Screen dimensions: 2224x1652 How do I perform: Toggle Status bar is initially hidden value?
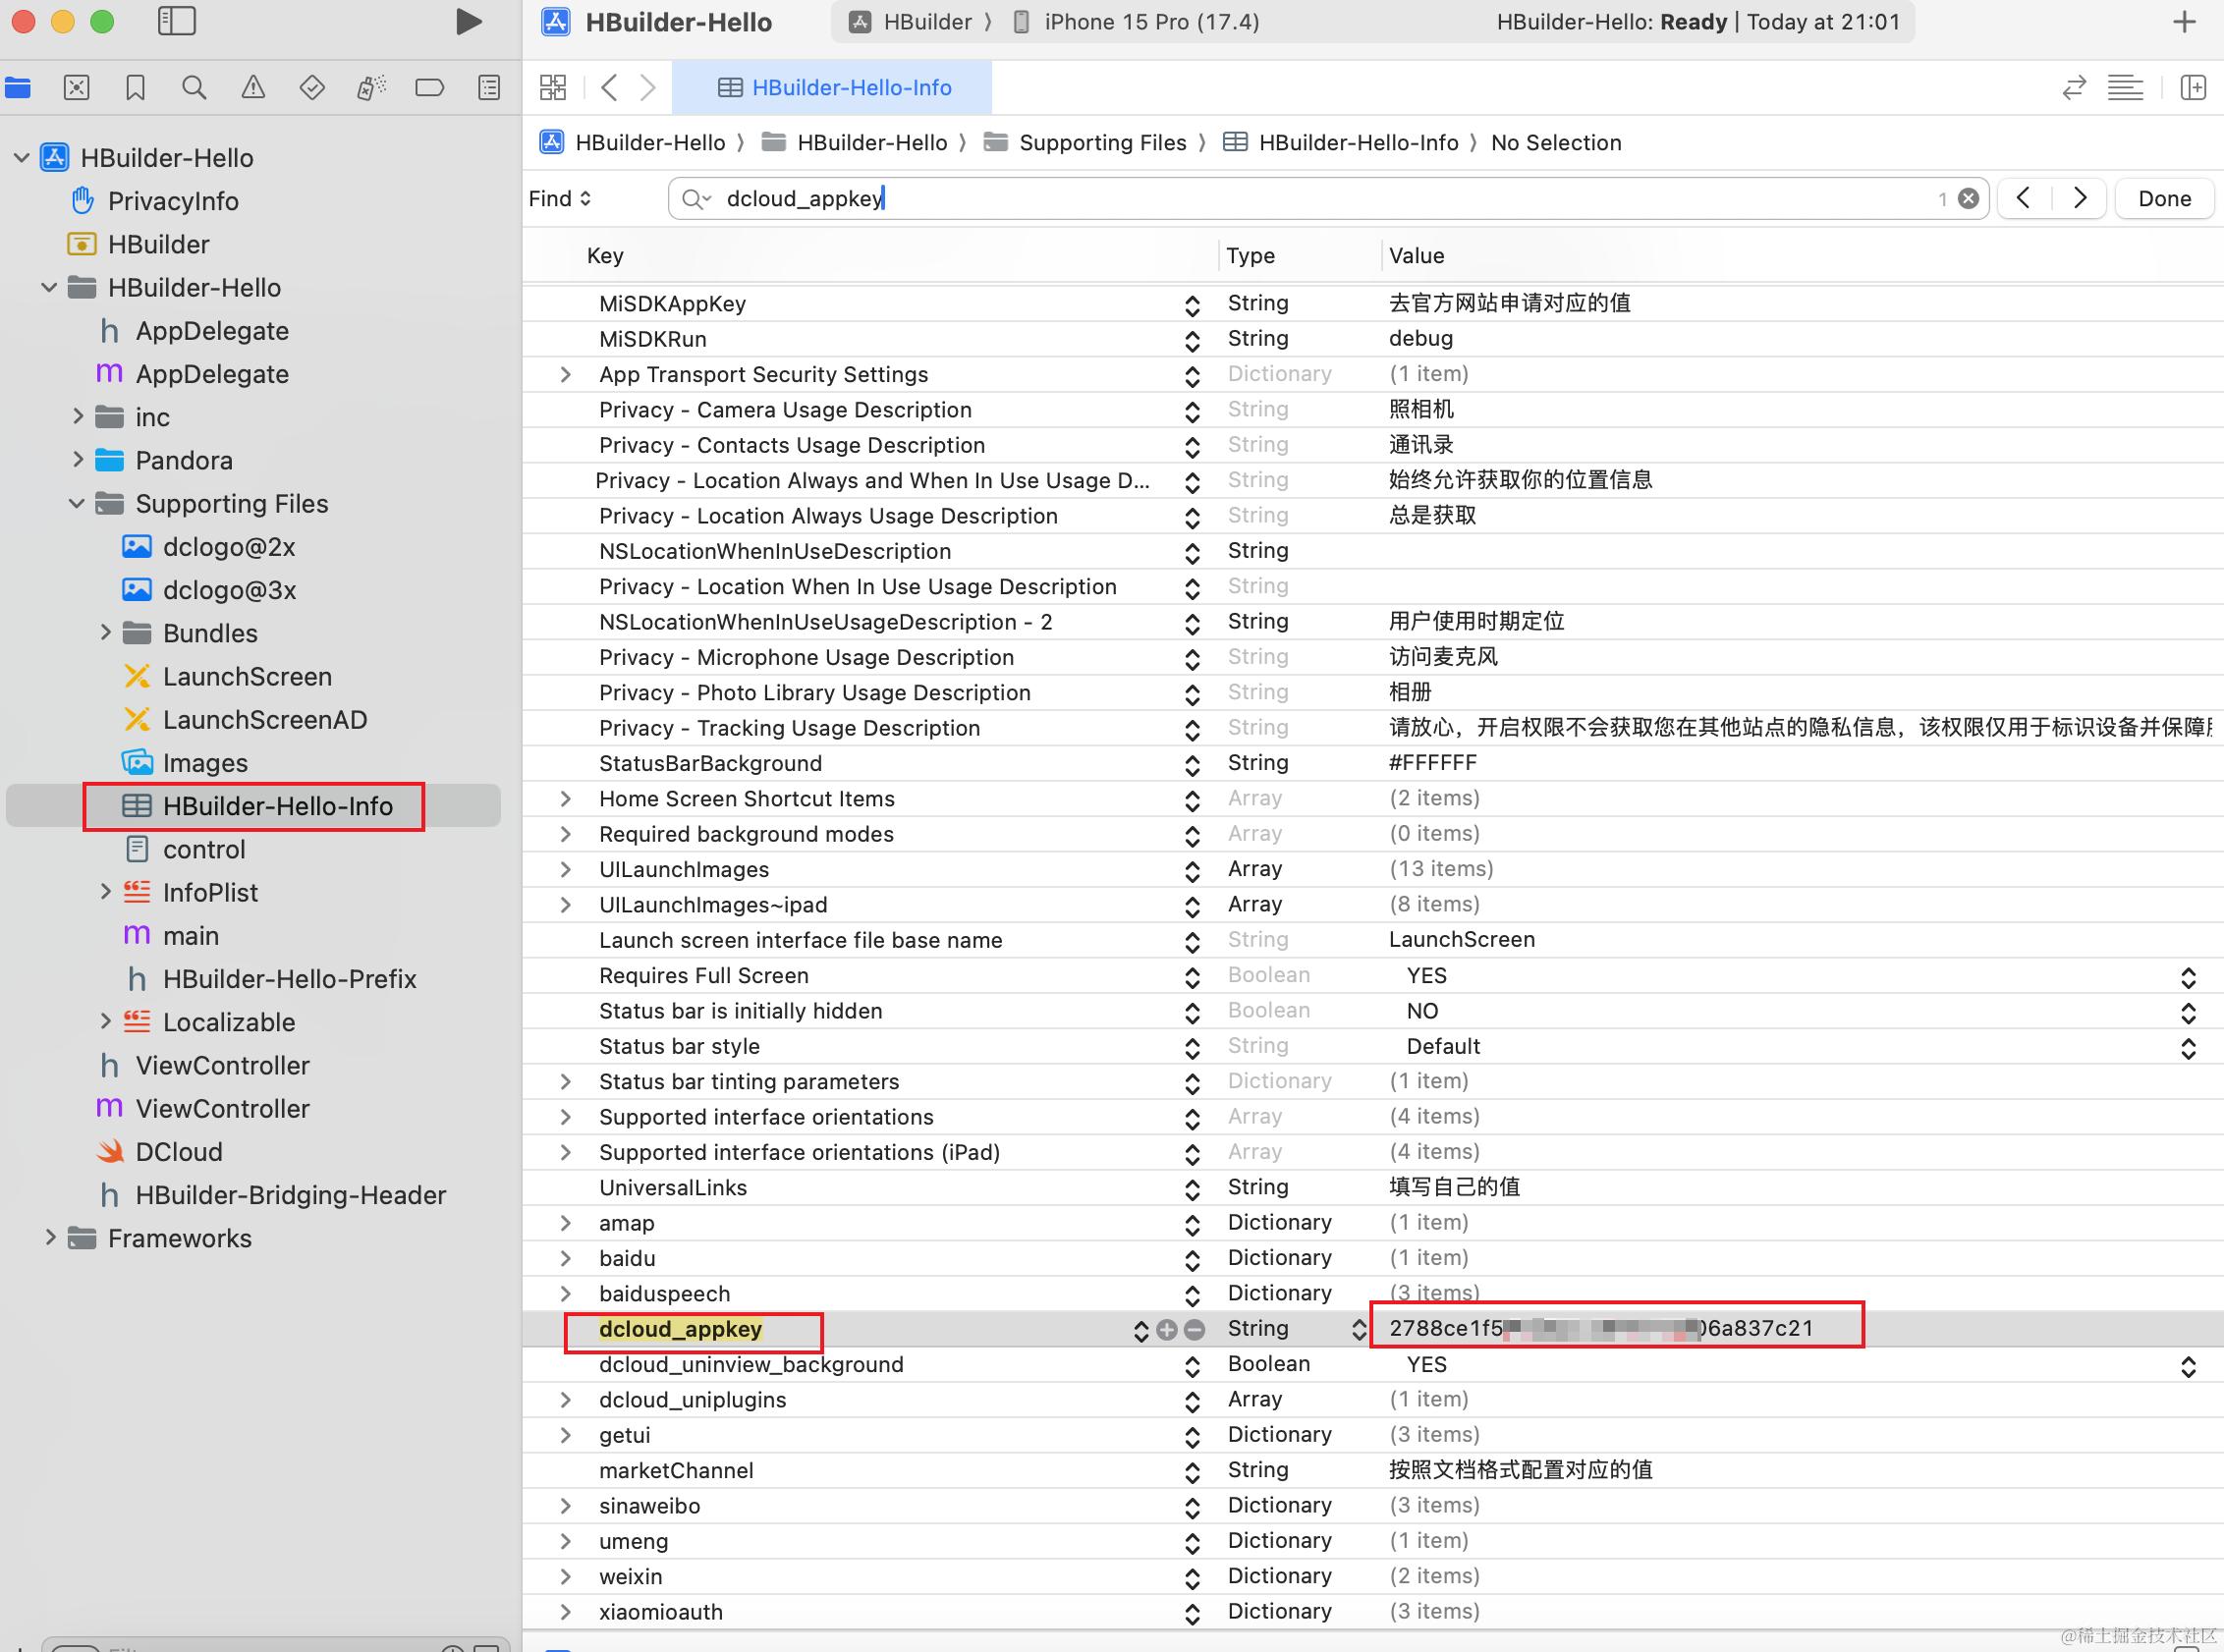click(2187, 1012)
